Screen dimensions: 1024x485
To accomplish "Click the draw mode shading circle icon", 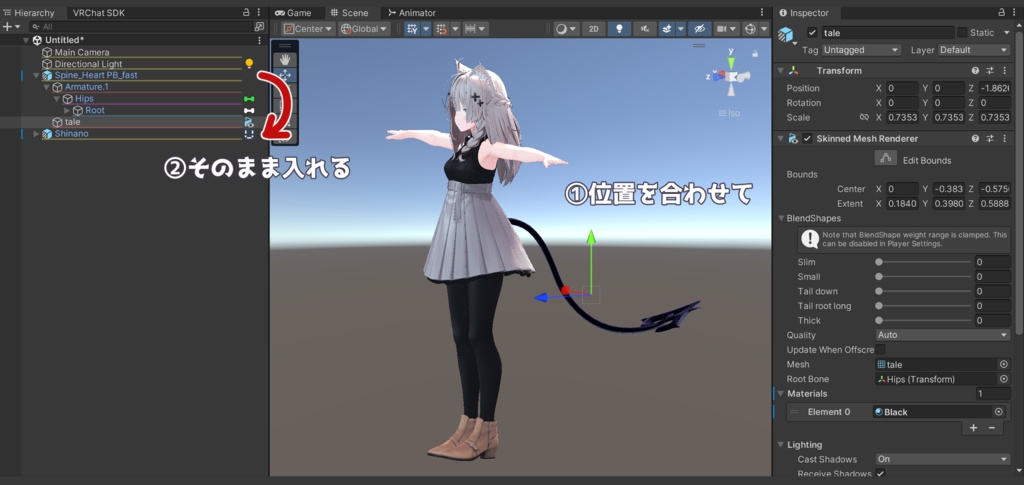I will click(561, 29).
